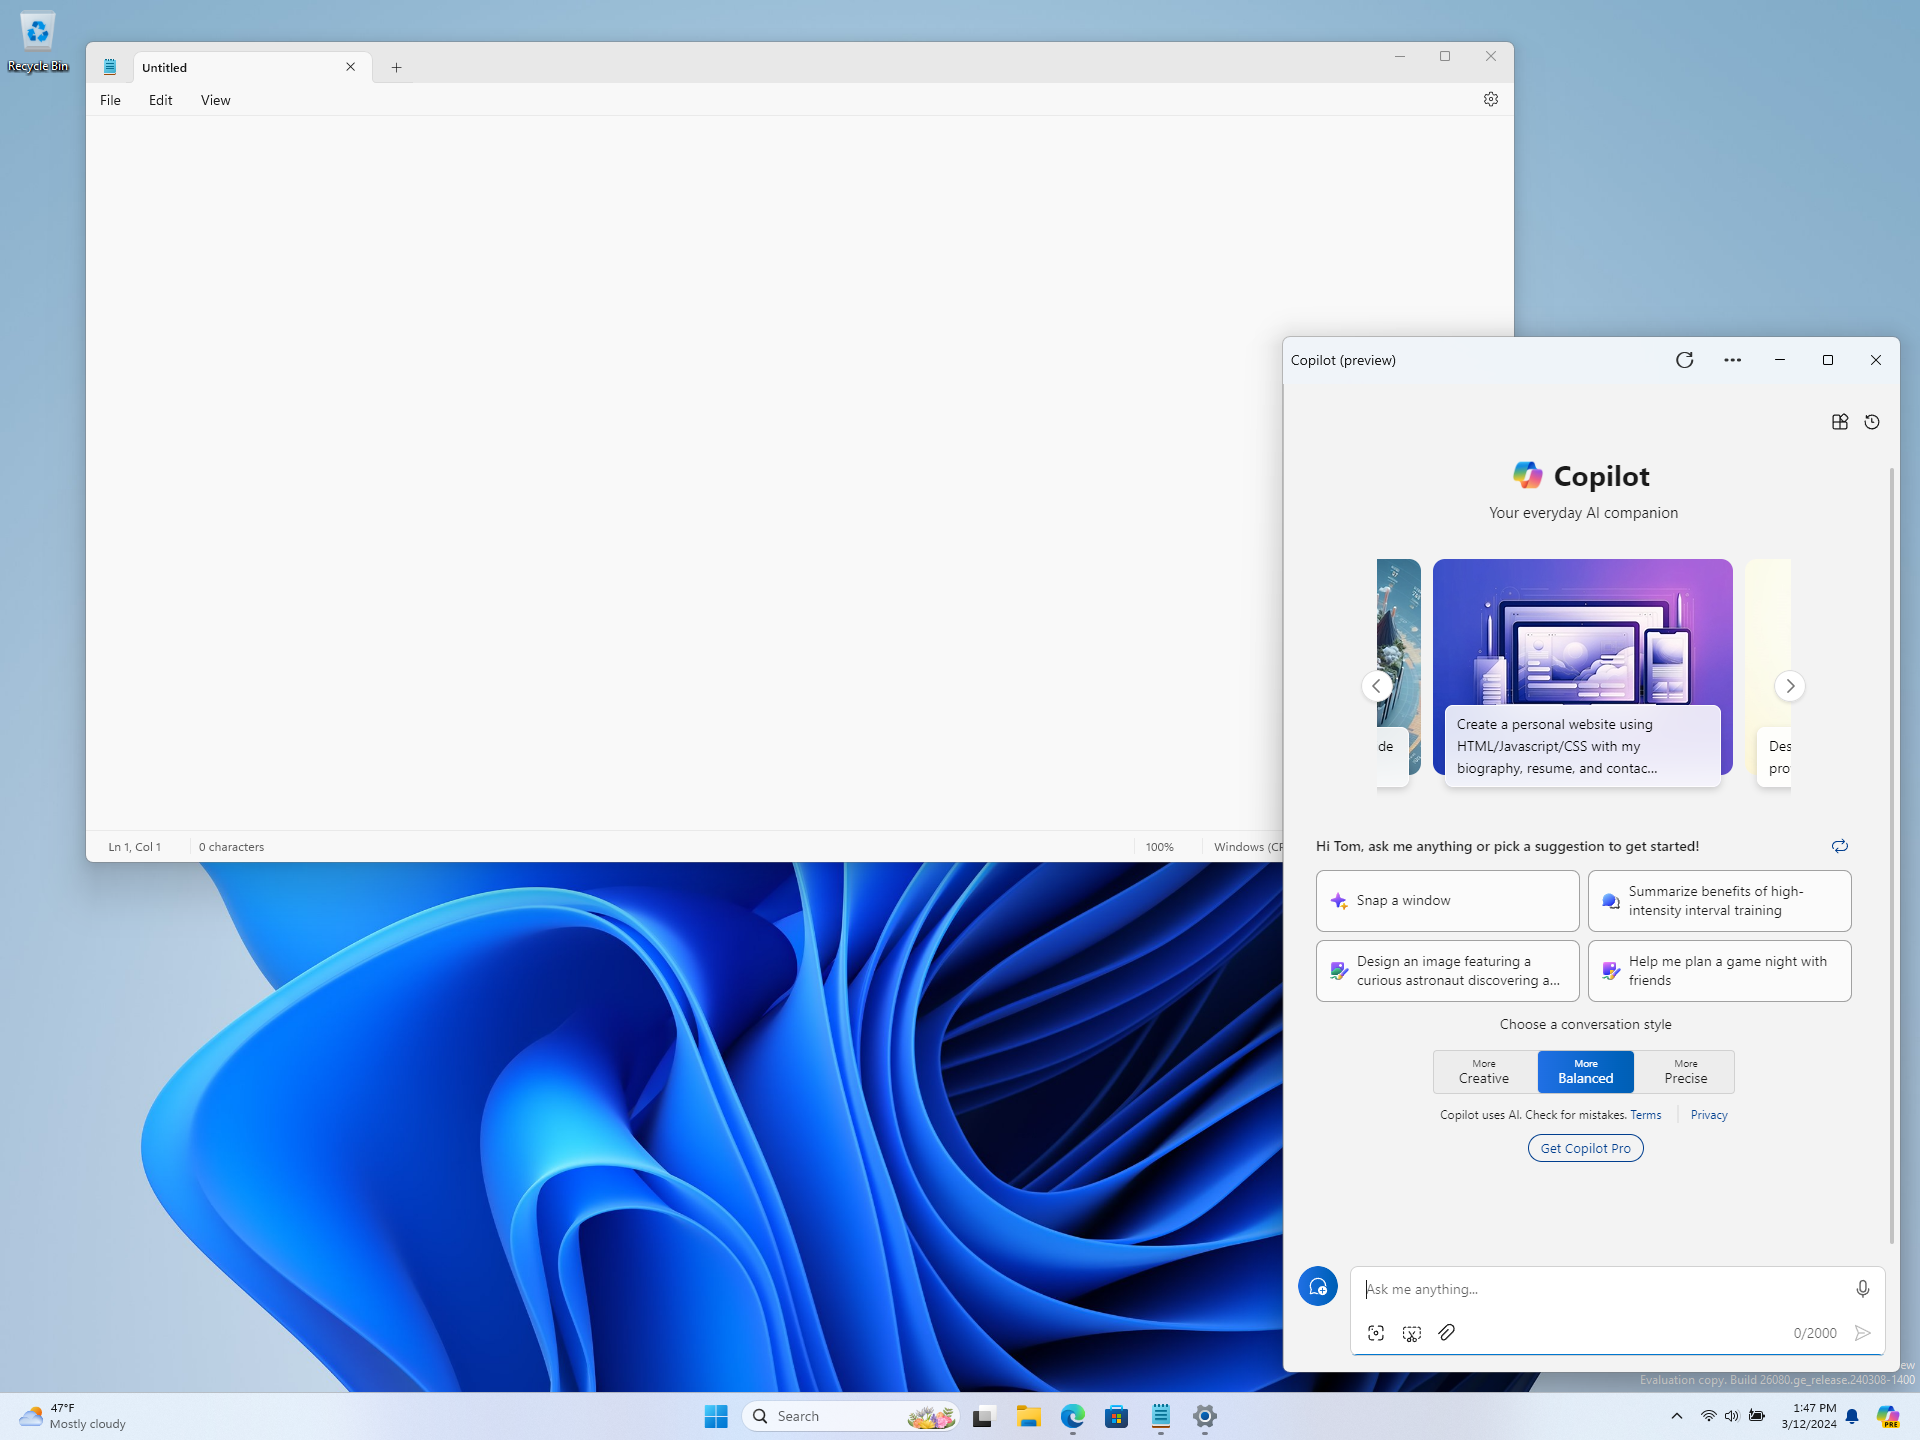This screenshot has height=1440, width=1920.
Task: Select More Balanced conversation style
Action: [1584, 1071]
